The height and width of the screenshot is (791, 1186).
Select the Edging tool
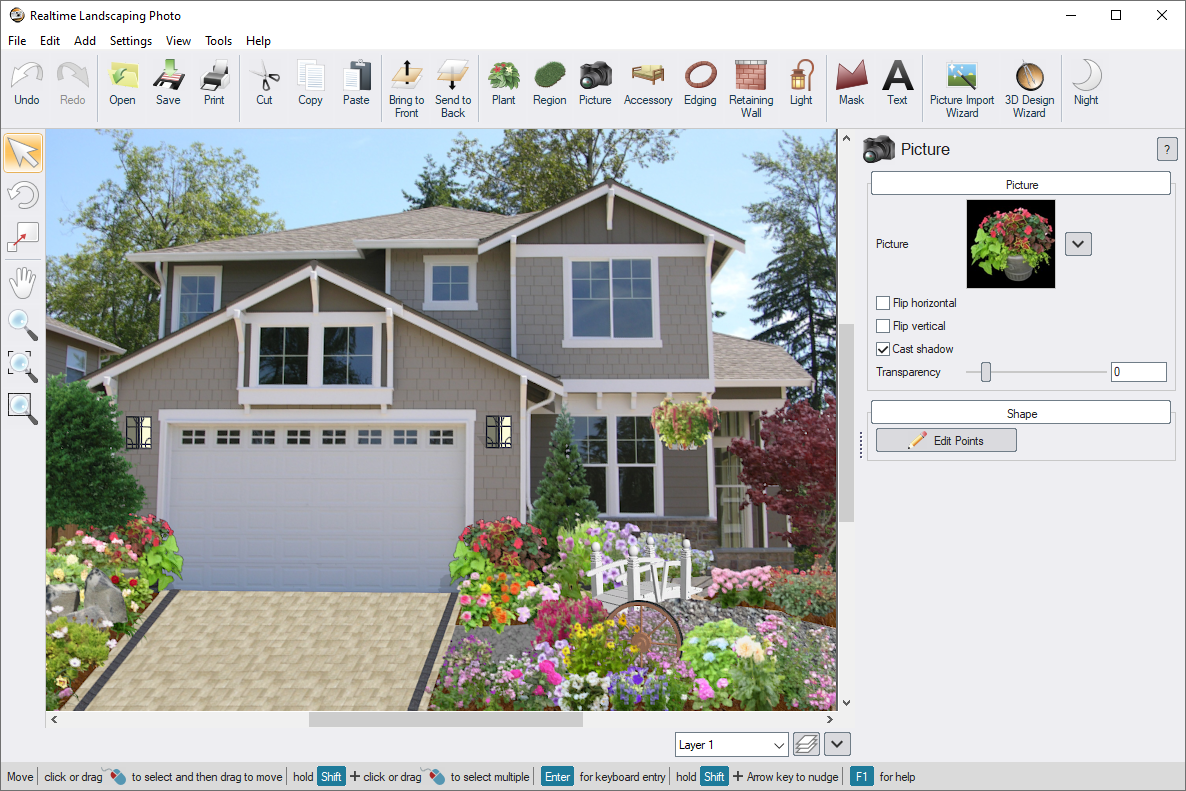[700, 85]
